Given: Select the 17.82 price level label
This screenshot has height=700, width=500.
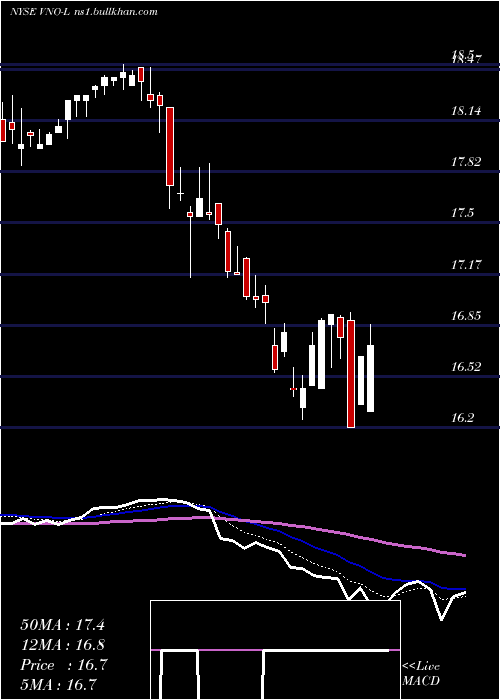Looking at the screenshot, I should tap(466, 162).
